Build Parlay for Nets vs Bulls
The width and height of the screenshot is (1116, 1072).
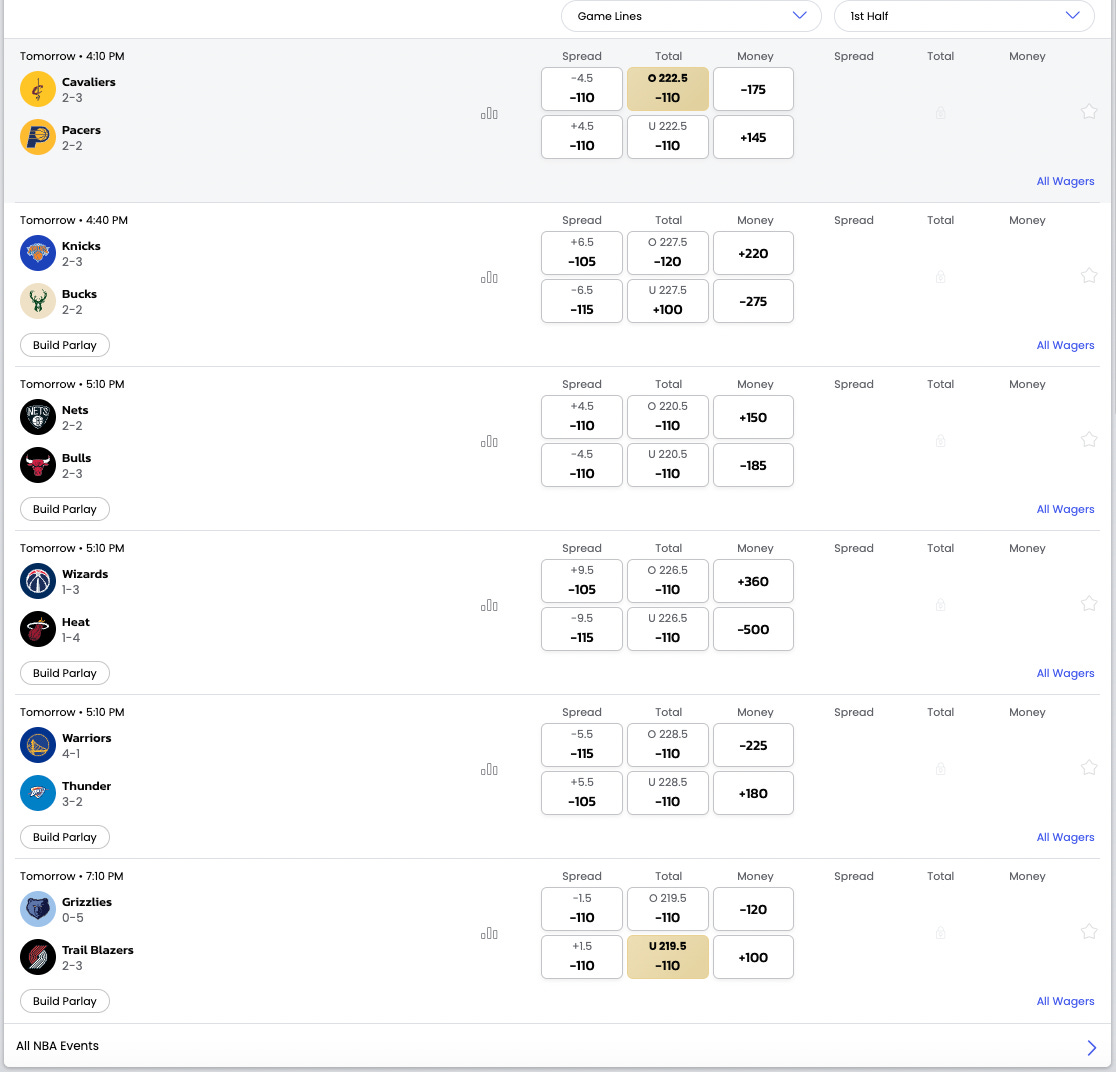(x=65, y=509)
